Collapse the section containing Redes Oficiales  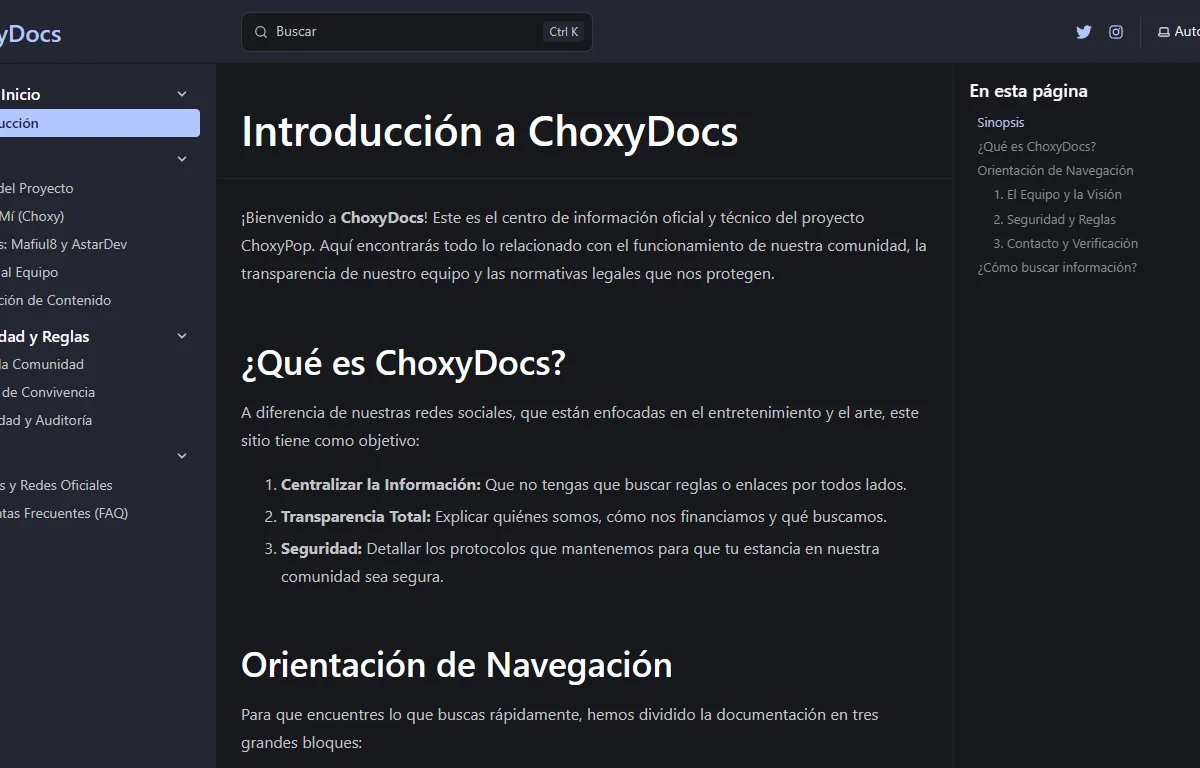coord(182,456)
